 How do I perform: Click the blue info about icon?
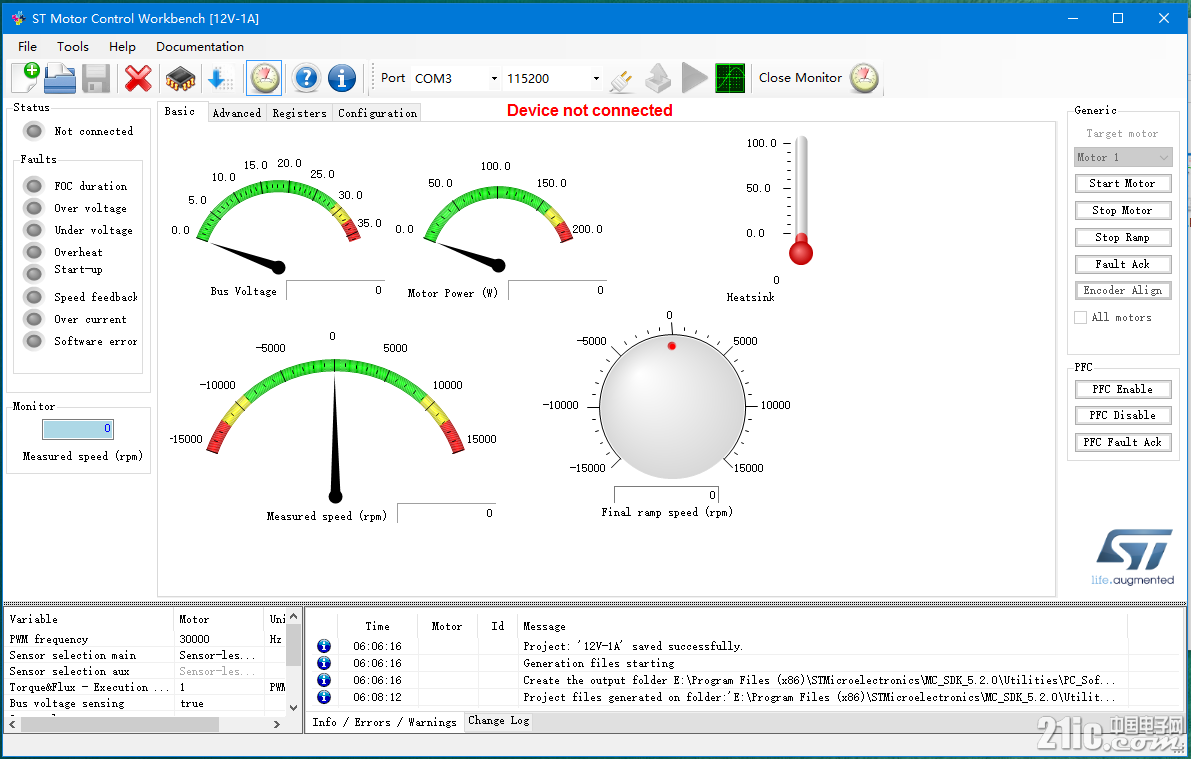coord(342,78)
